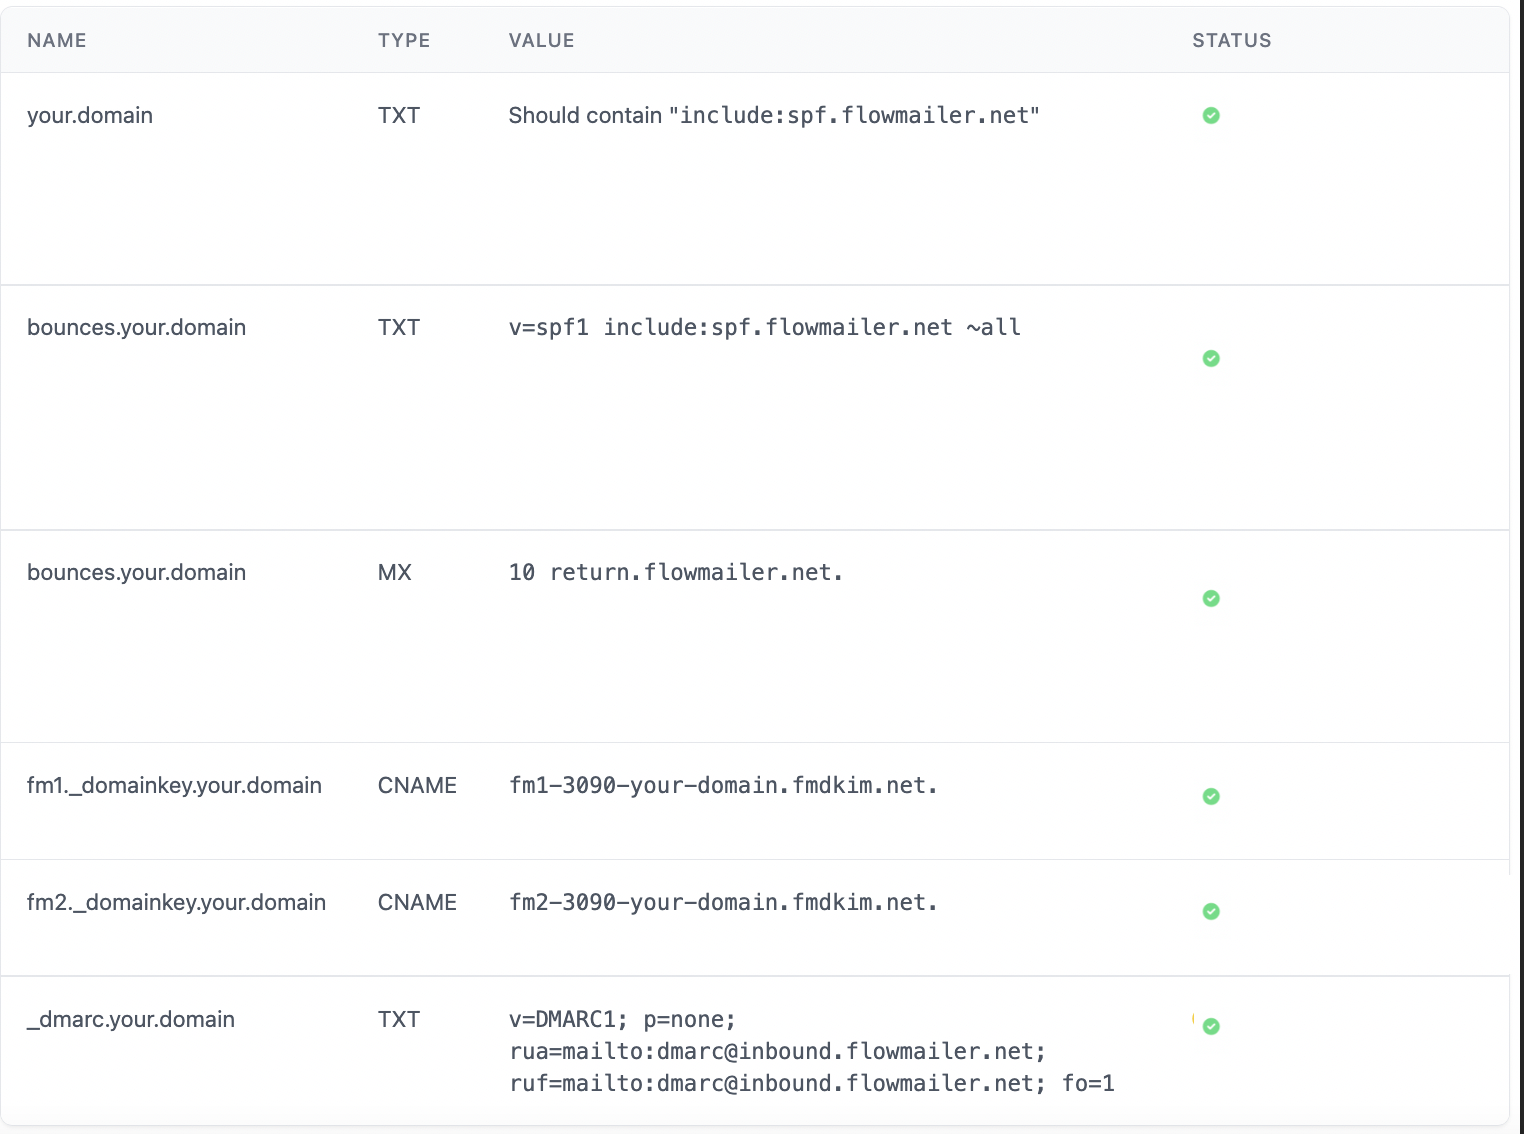Click status checkmark for _dmarc.your.domain row
Image resolution: width=1524 pixels, height=1134 pixels.
[1211, 1027]
